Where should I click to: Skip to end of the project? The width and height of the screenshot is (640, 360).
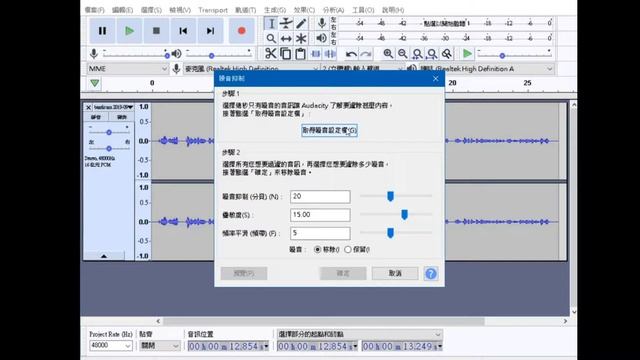click(x=210, y=31)
